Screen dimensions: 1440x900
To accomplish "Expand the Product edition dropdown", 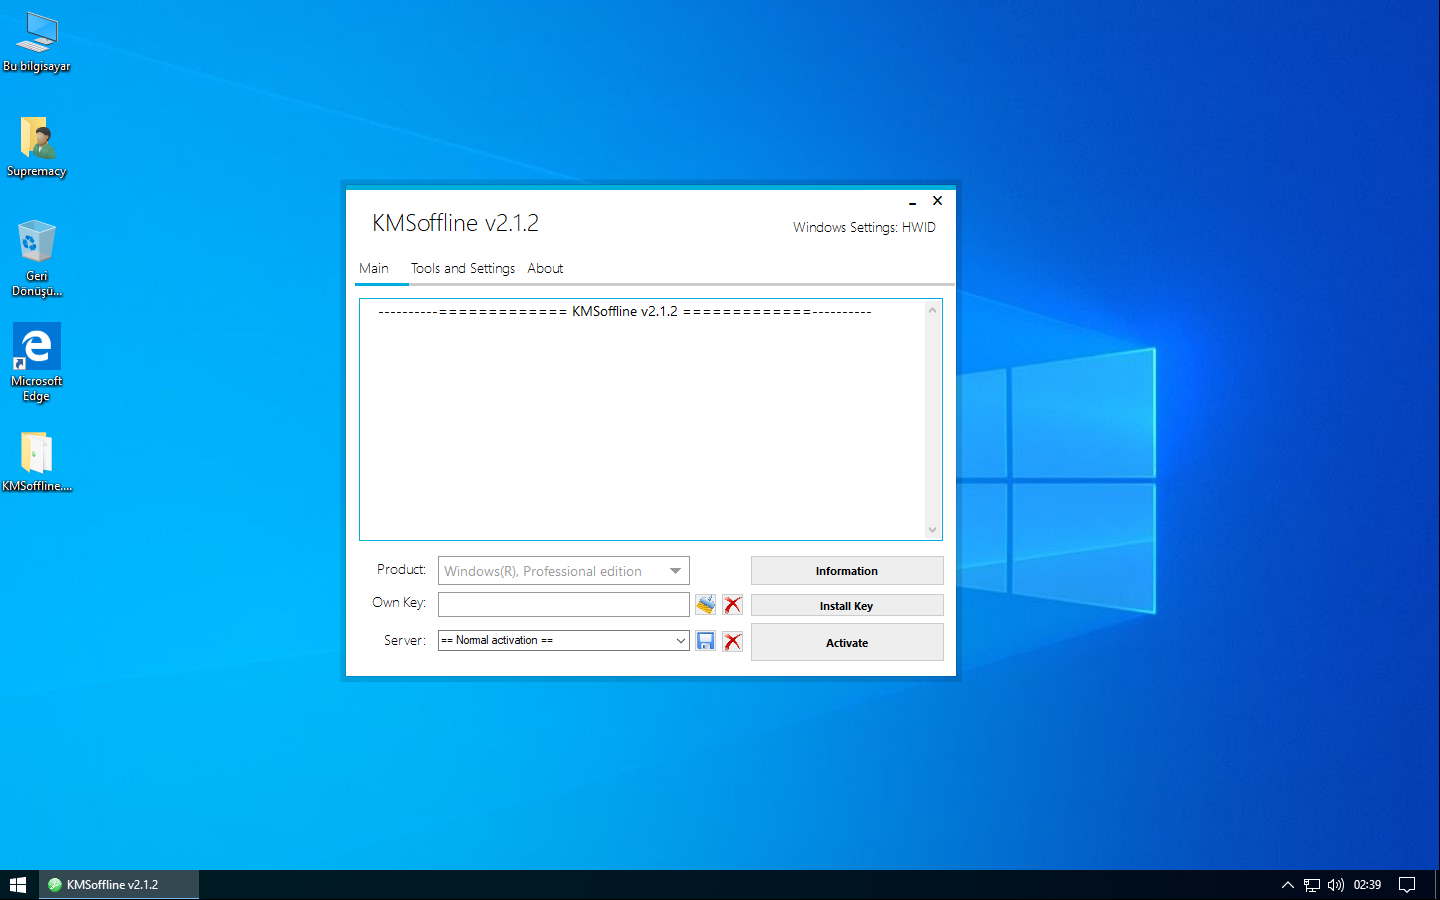I will click(676, 571).
